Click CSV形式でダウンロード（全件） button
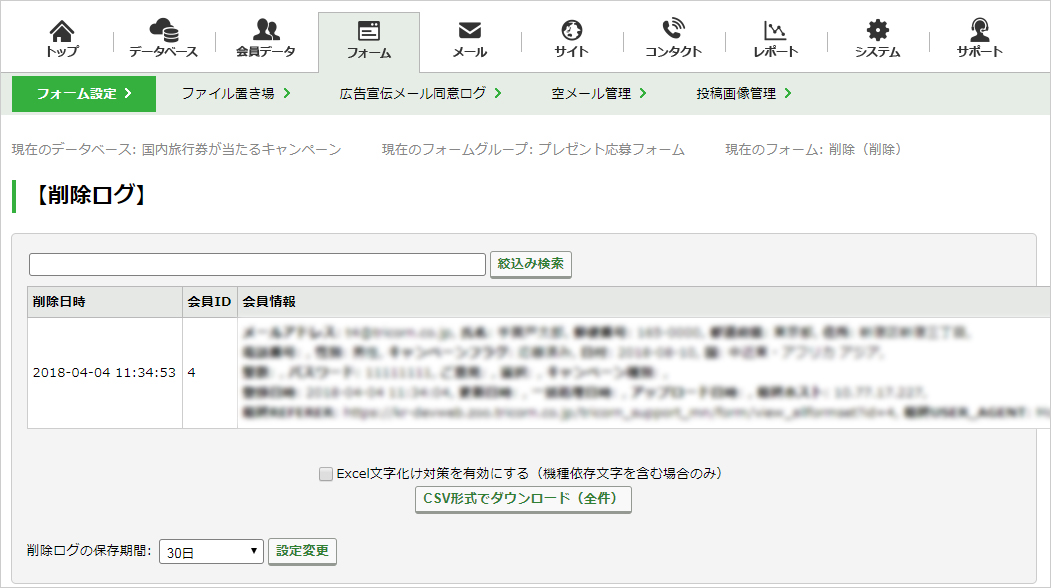Screen dimensions: 1051x588 pos(523,499)
